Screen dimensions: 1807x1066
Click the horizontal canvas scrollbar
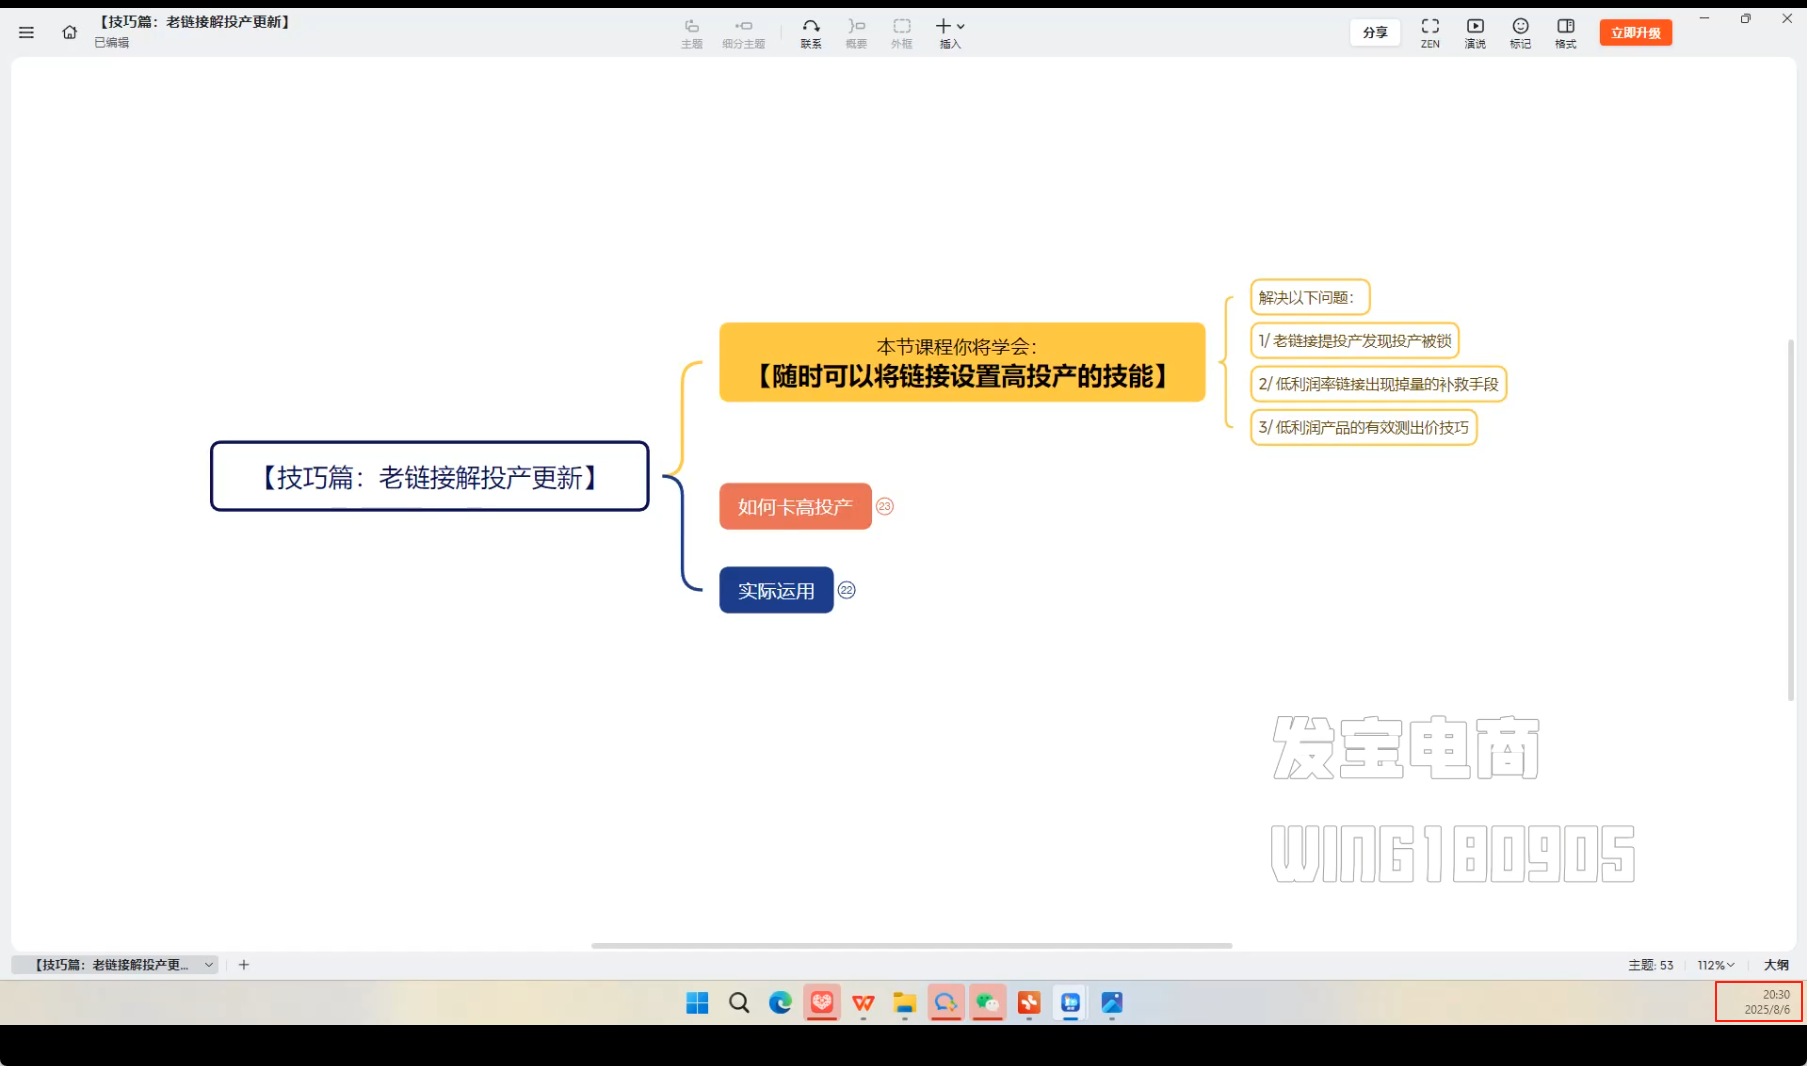(x=911, y=945)
